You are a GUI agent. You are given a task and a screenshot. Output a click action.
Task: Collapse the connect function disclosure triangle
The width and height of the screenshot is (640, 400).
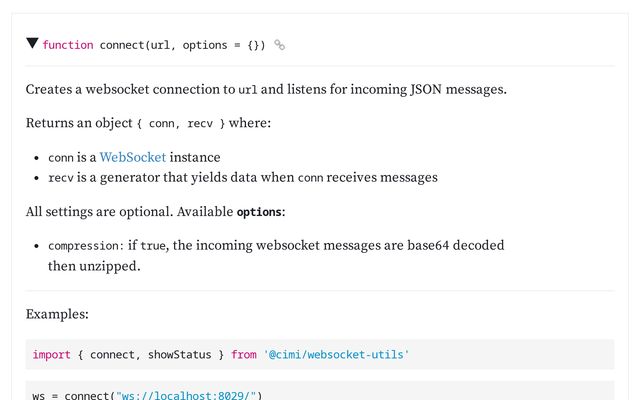(x=32, y=43)
